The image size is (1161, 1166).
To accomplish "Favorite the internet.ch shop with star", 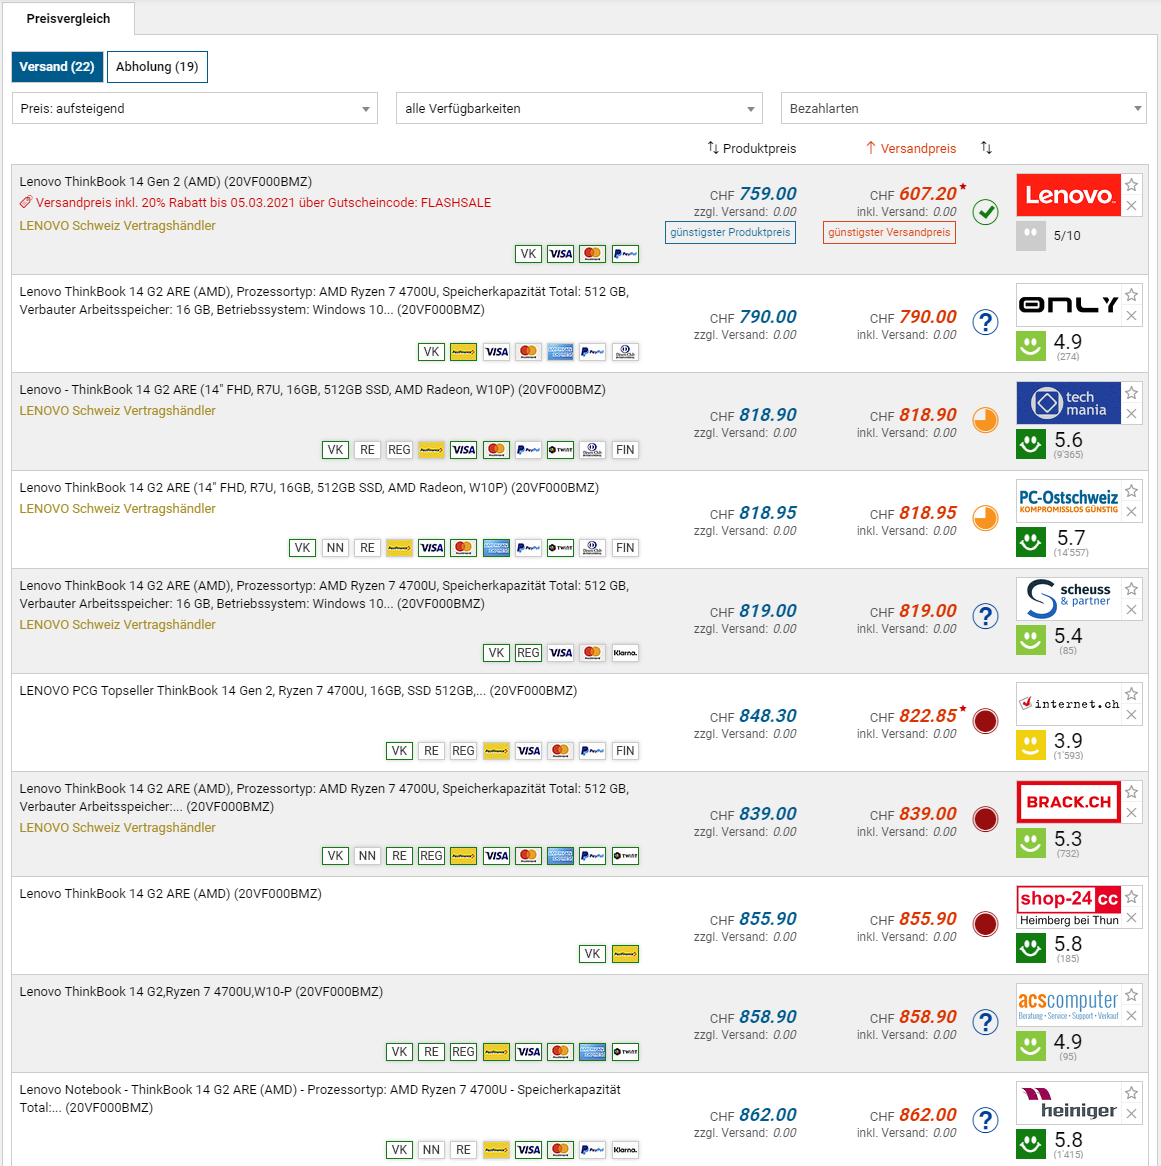I will point(1131,694).
